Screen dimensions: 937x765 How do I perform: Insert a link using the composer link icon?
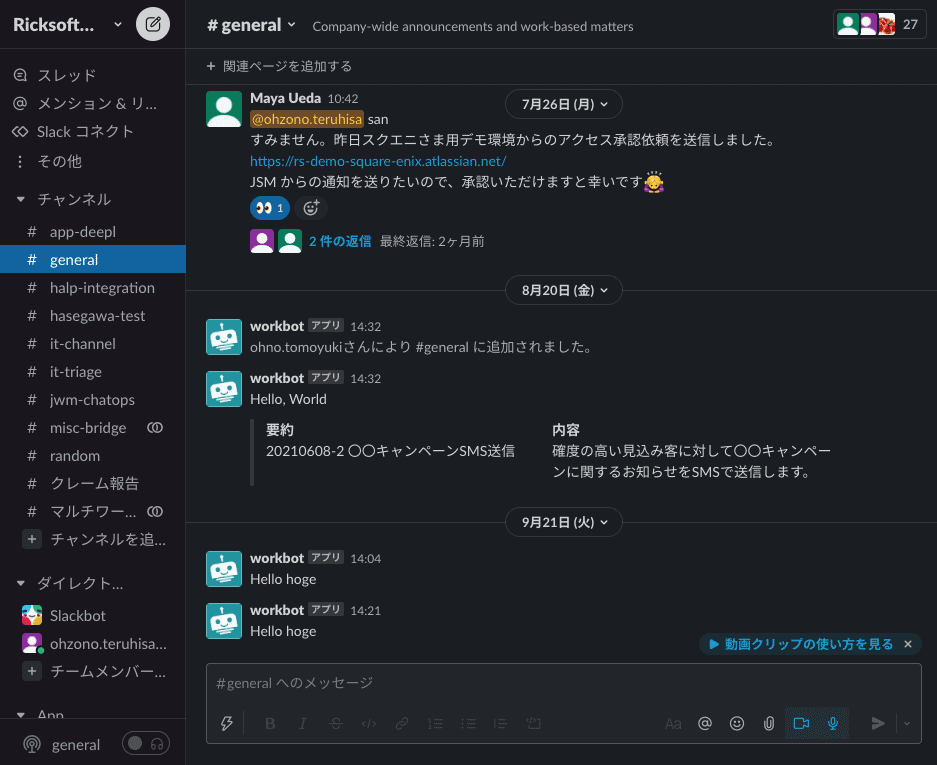pyautogui.click(x=402, y=723)
